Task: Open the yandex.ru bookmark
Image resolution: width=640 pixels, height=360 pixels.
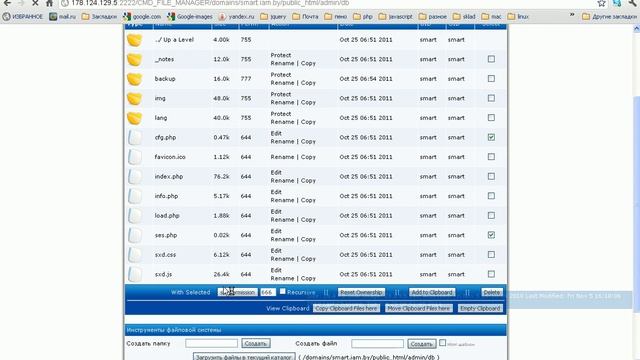Action: pos(236,17)
